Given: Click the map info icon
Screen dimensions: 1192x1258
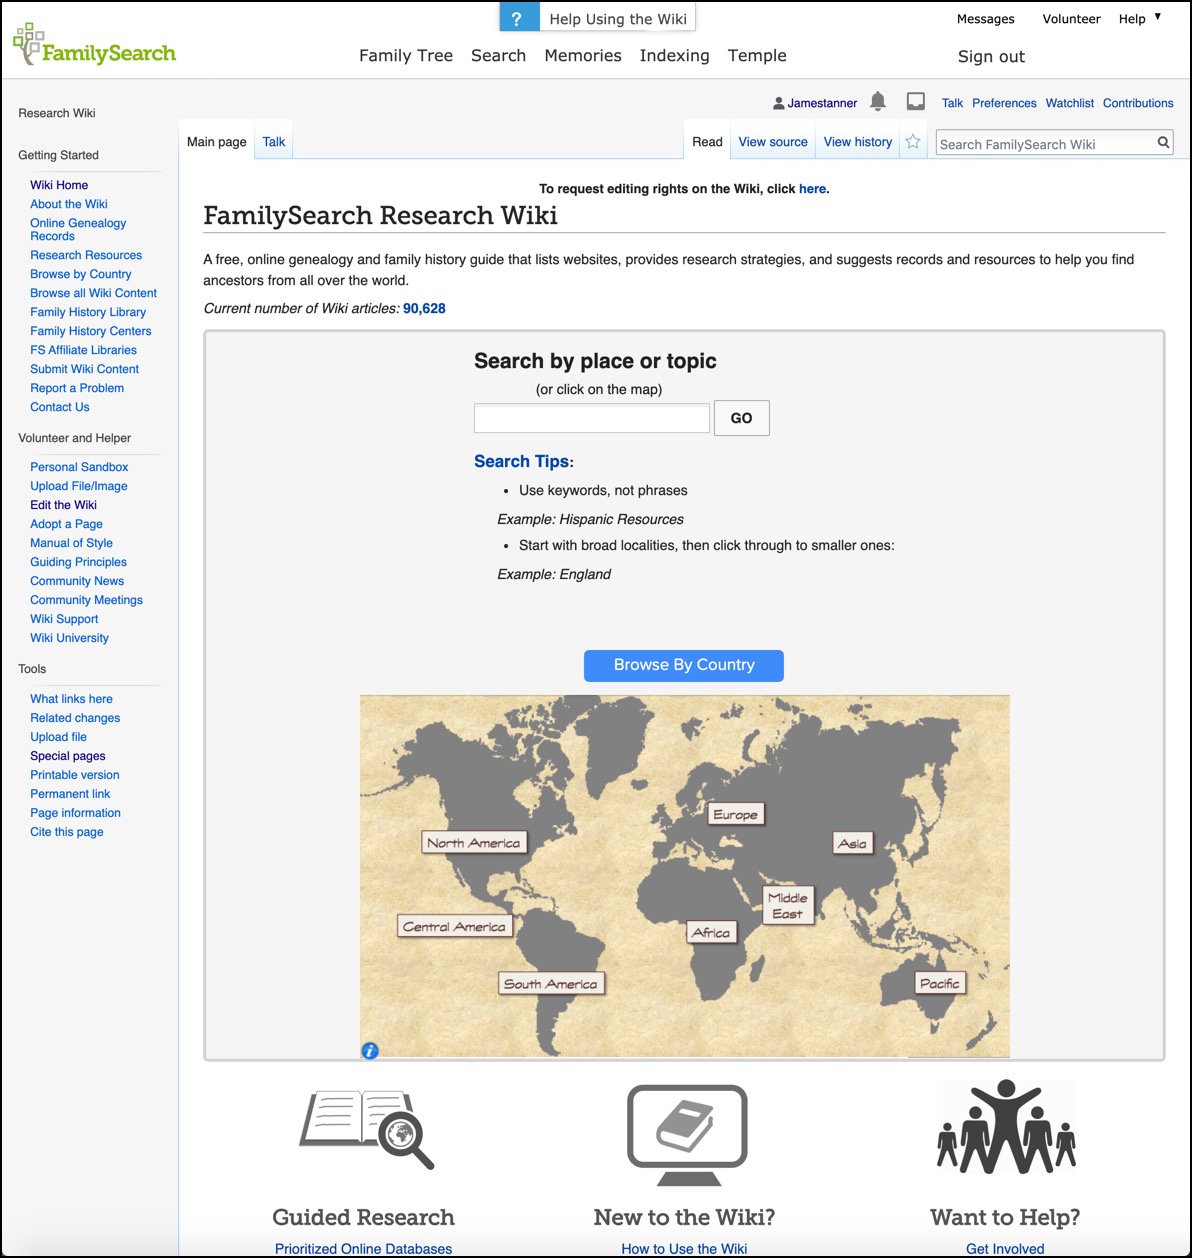Looking at the screenshot, I should coord(371,1050).
